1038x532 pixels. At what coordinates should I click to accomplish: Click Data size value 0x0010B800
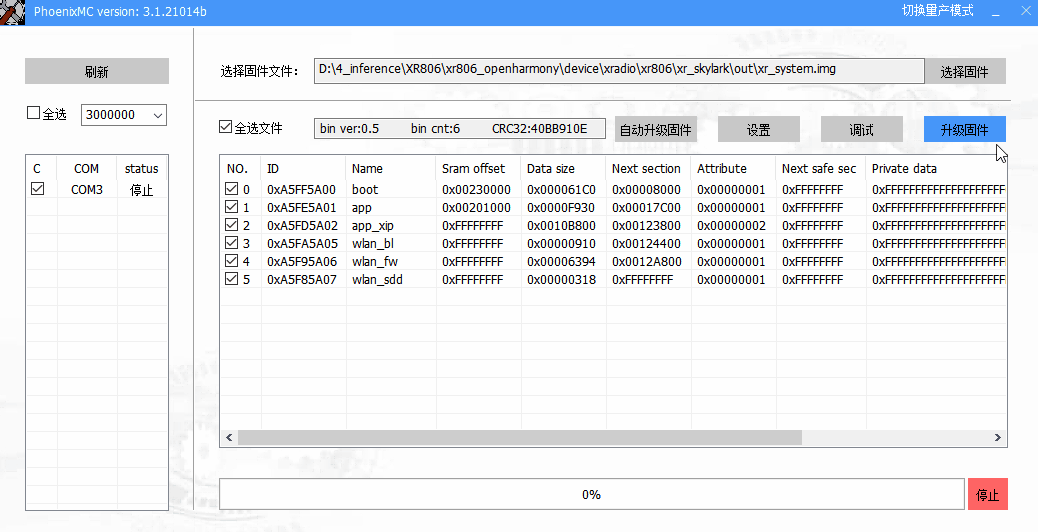pos(561,226)
